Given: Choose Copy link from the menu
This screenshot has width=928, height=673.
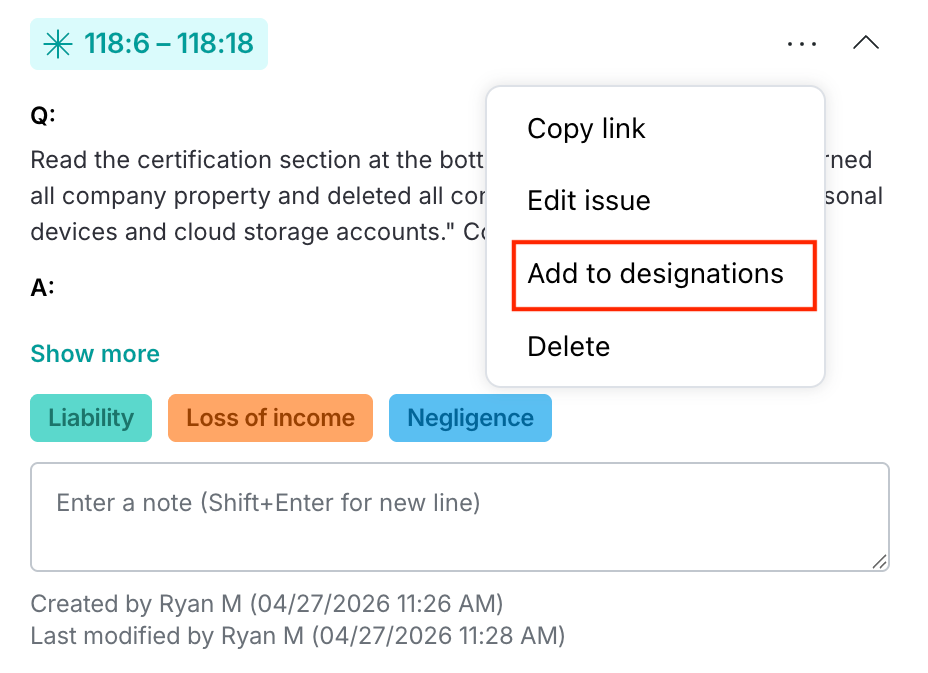Looking at the screenshot, I should coord(586,128).
